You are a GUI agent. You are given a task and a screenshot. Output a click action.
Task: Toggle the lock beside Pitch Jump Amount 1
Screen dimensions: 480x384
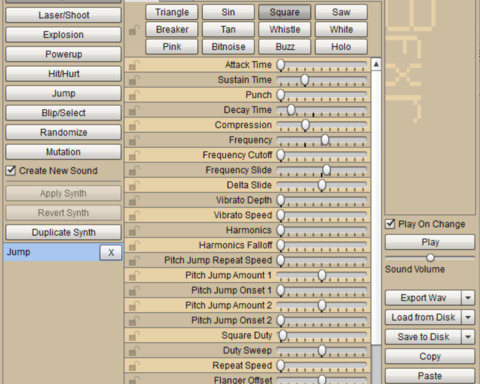tap(134, 275)
